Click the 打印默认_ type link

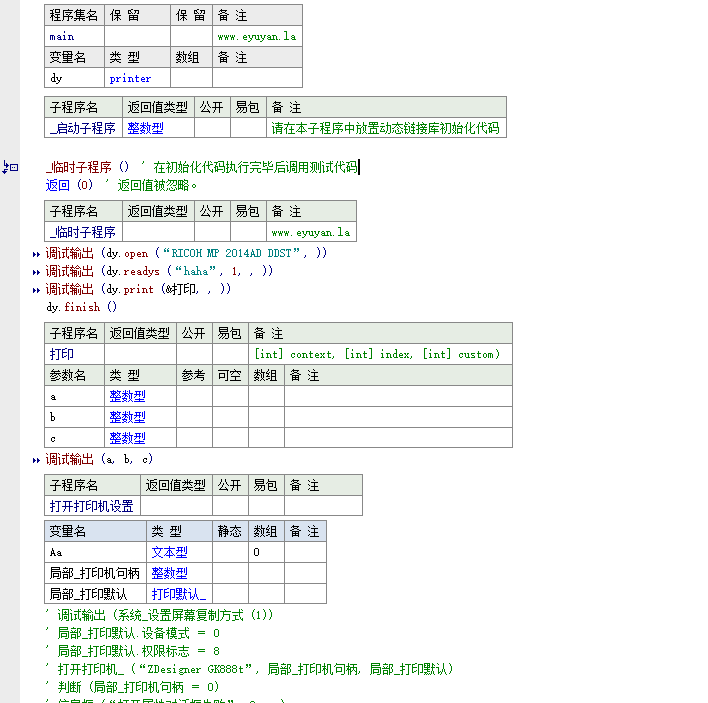[178, 594]
